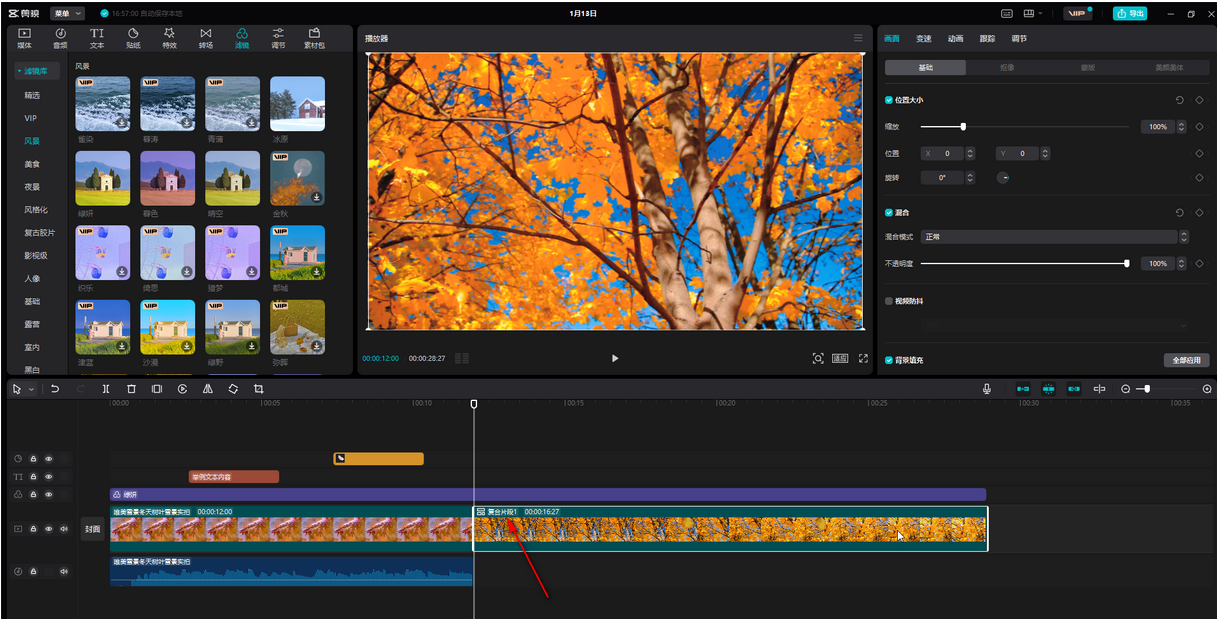The width and height of the screenshot is (1217, 619).
Task: Toggle the 混合 checkbox
Action: (889, 213)
